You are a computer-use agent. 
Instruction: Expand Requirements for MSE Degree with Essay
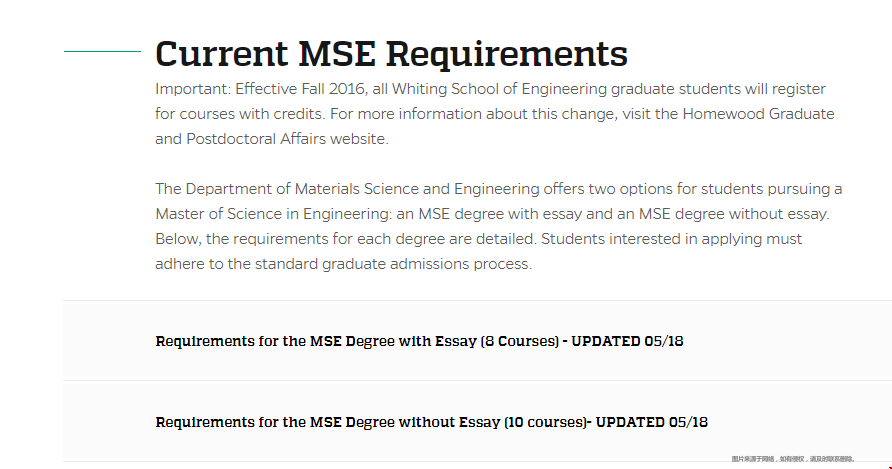(477, 341)
